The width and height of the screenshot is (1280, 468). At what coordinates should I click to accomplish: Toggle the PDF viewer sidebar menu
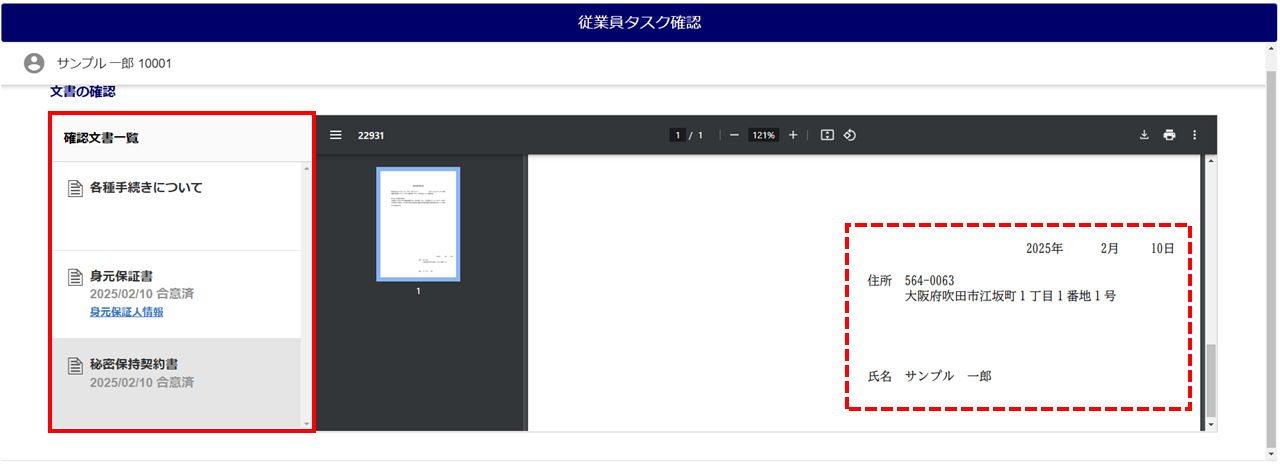coord(336,136)
